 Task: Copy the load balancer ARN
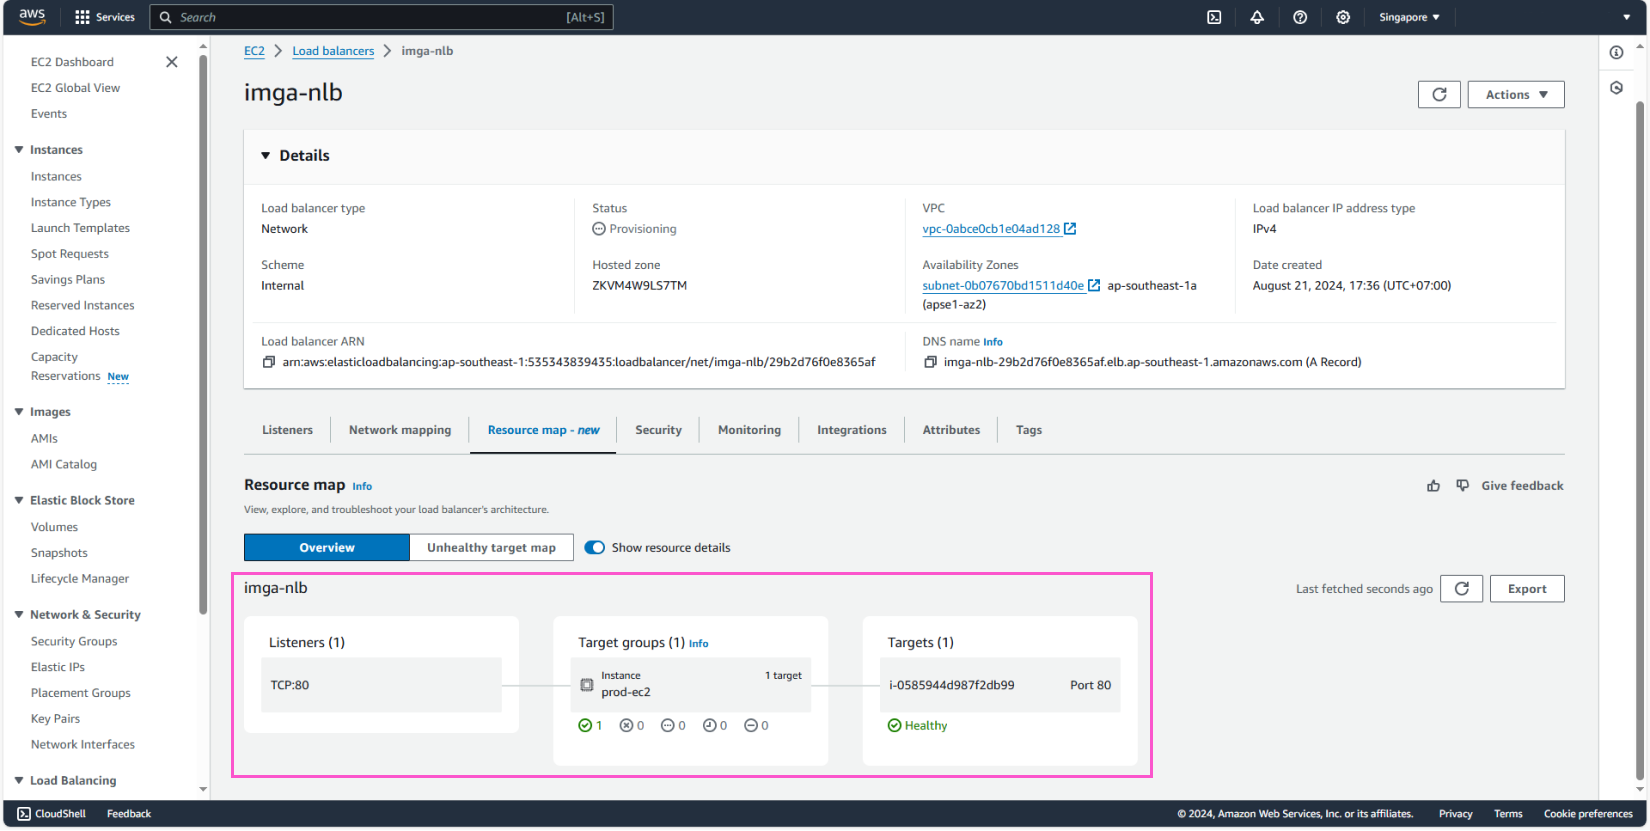268,362
